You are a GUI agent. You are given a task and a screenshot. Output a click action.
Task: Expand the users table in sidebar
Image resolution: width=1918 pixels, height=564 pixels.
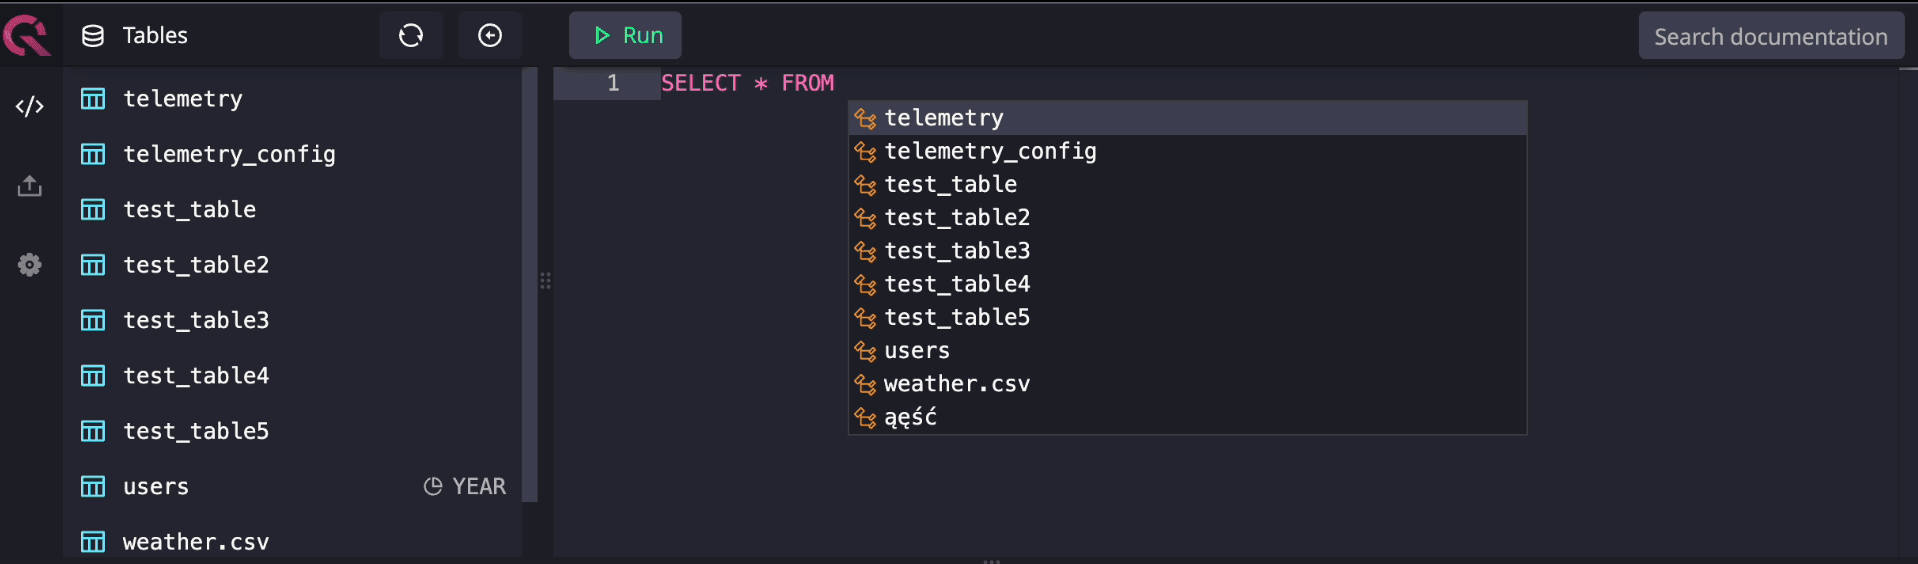pos(156,487)
